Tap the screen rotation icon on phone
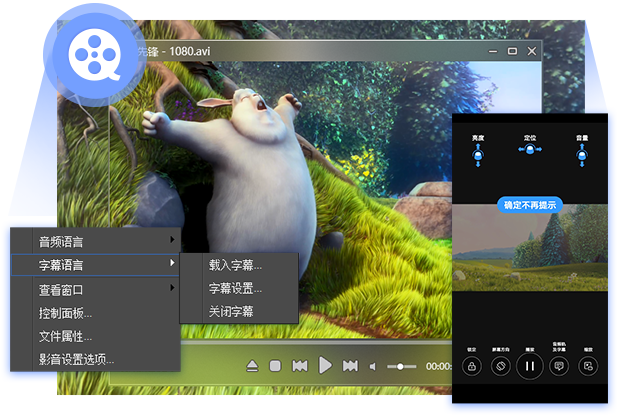 (501, 367)
